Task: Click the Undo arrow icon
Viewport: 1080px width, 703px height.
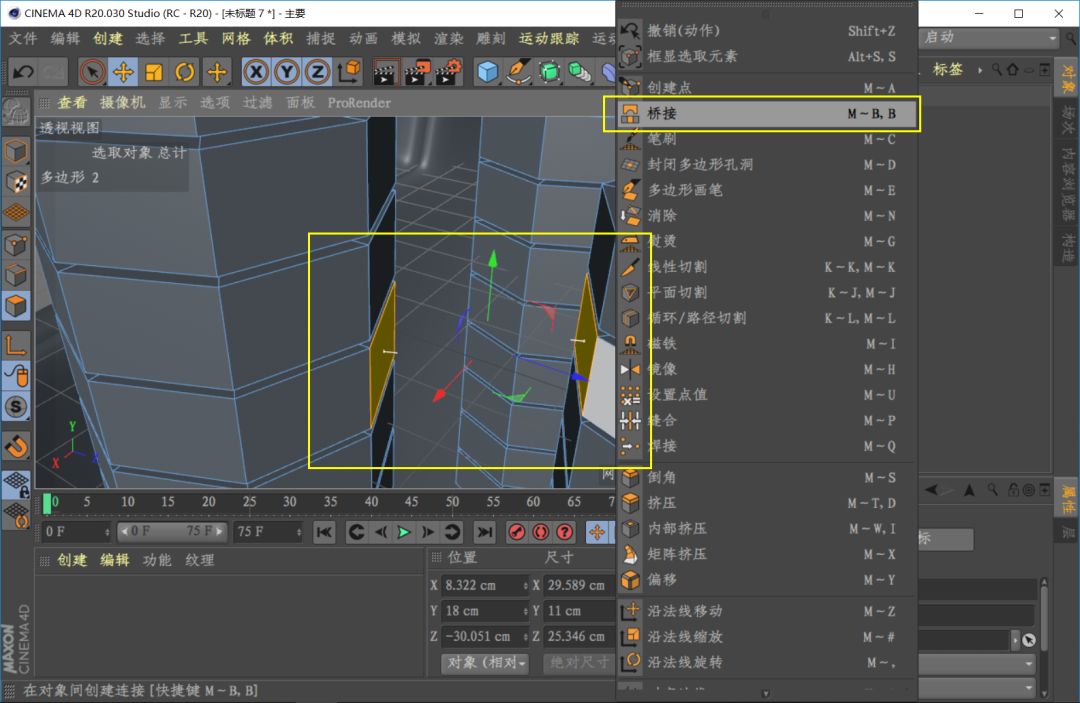Action: [x=22, y=72]
